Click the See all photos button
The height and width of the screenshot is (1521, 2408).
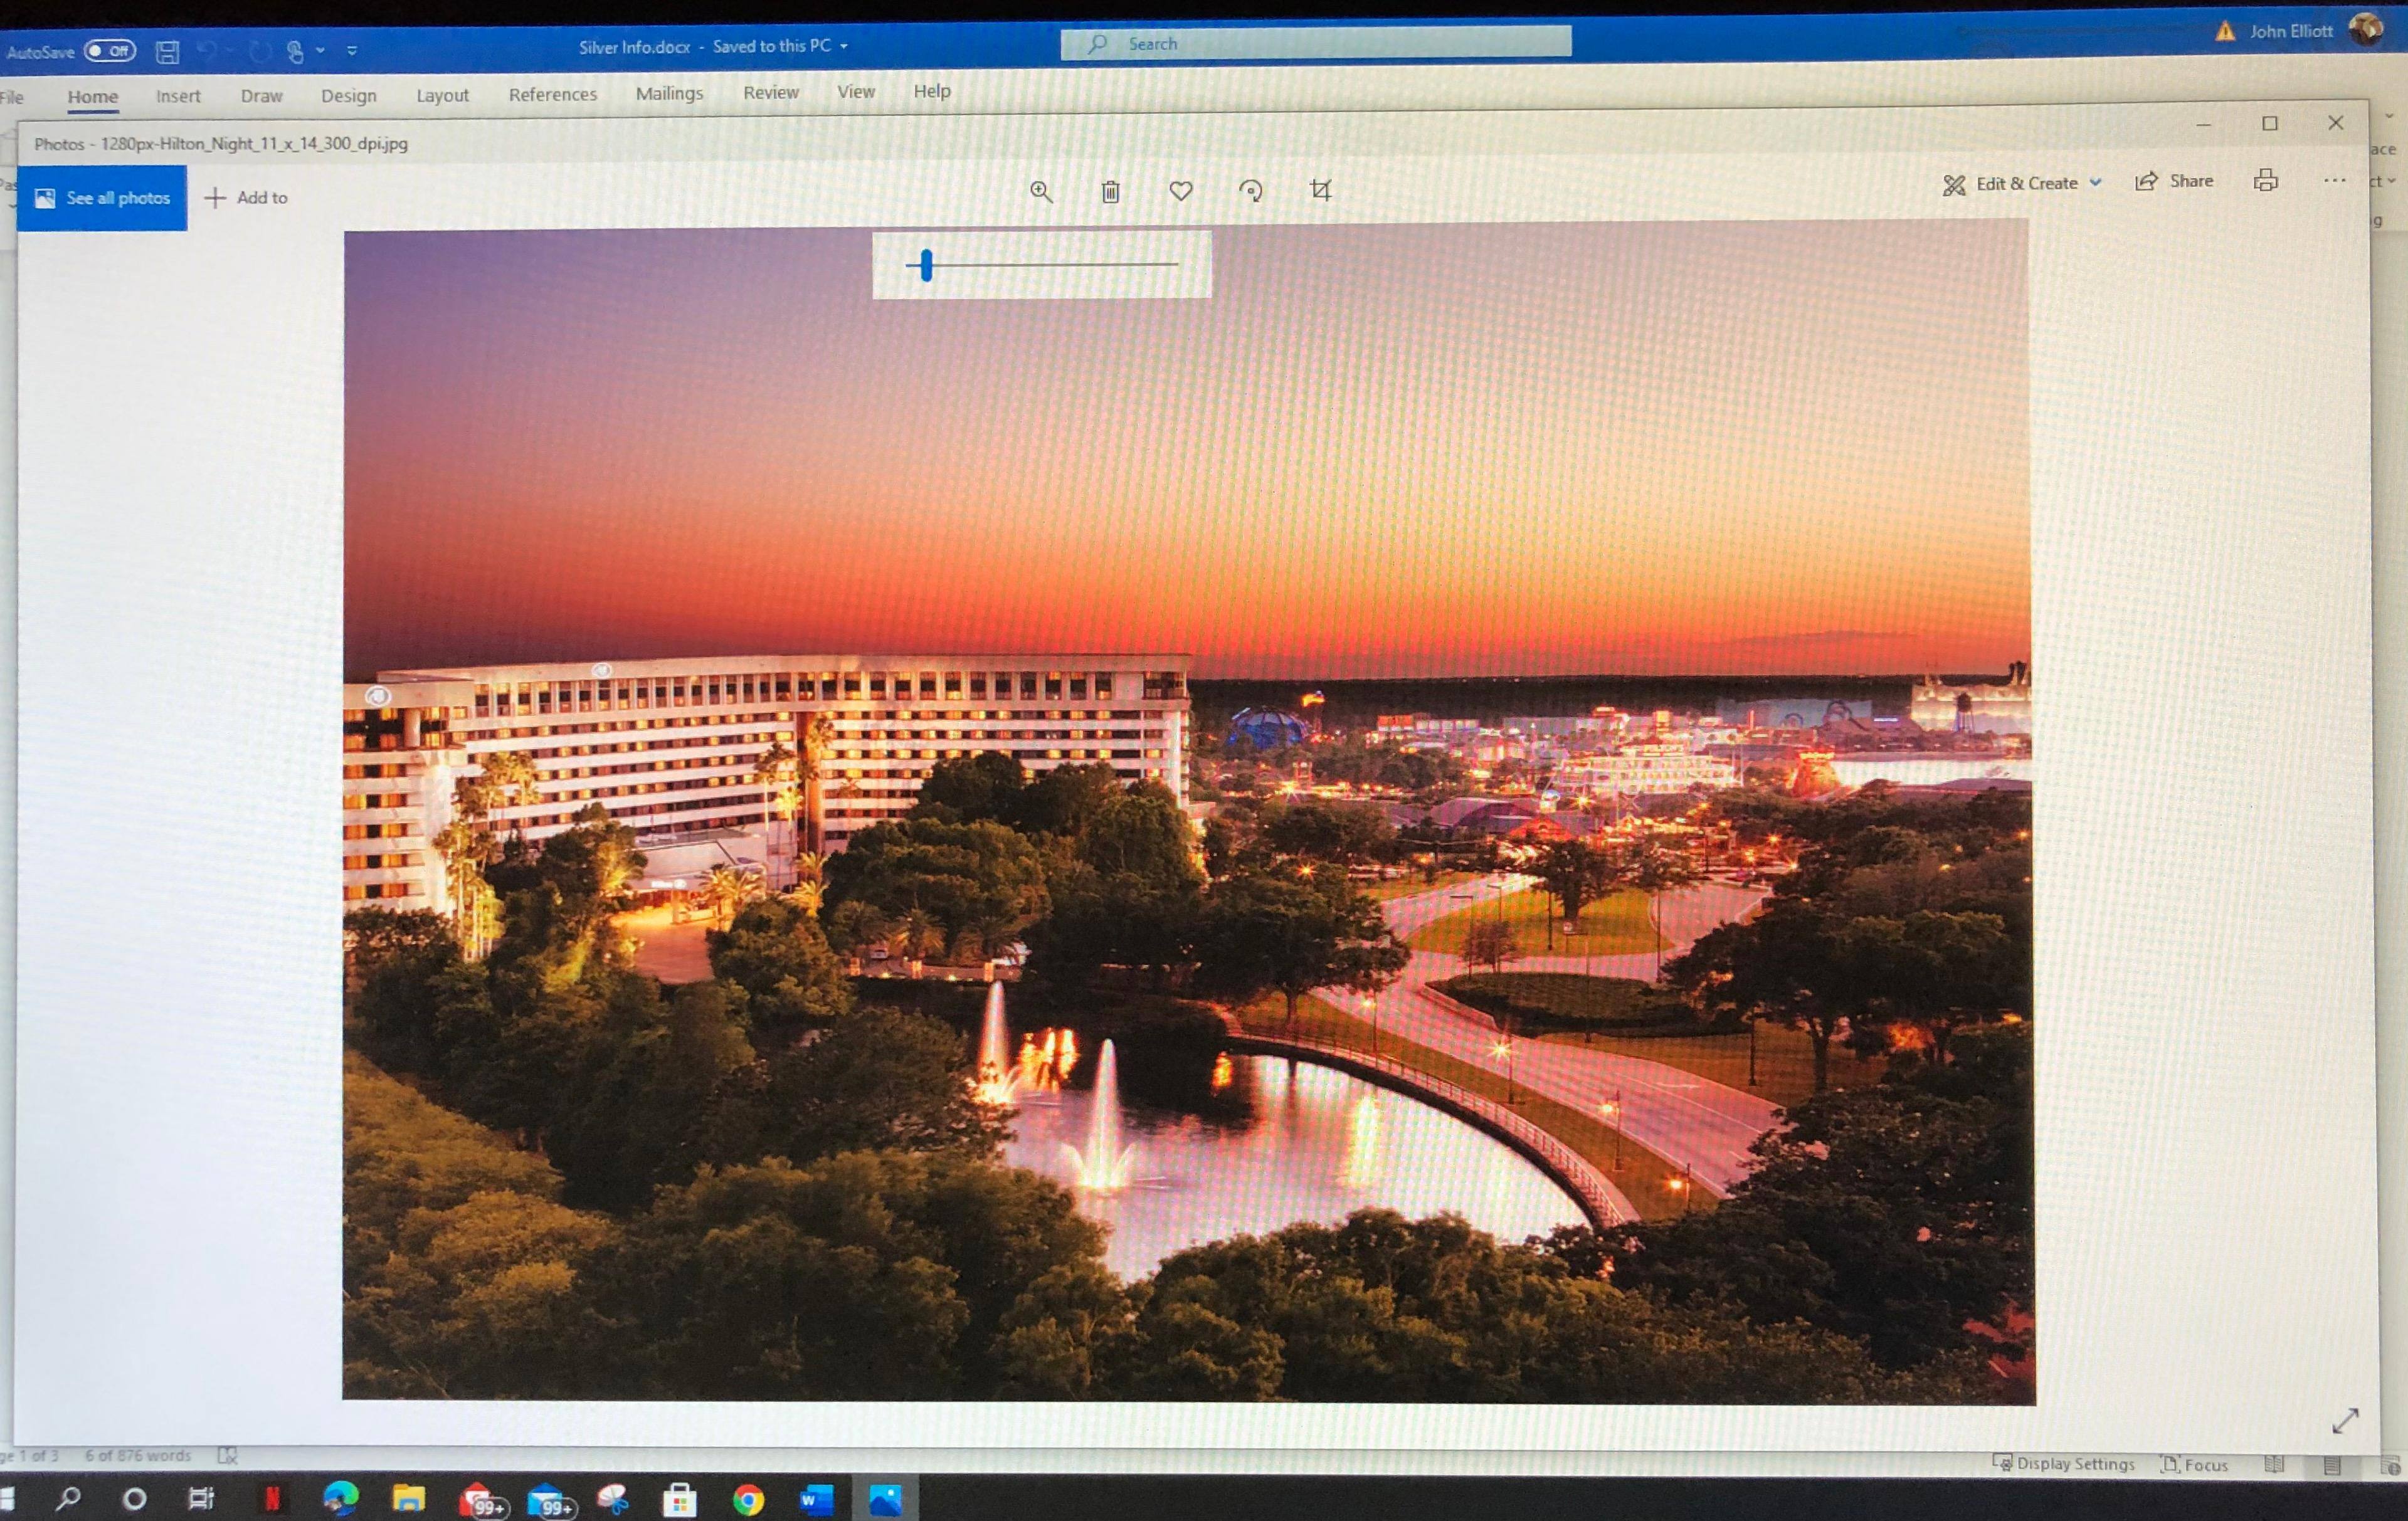(102, 198)
